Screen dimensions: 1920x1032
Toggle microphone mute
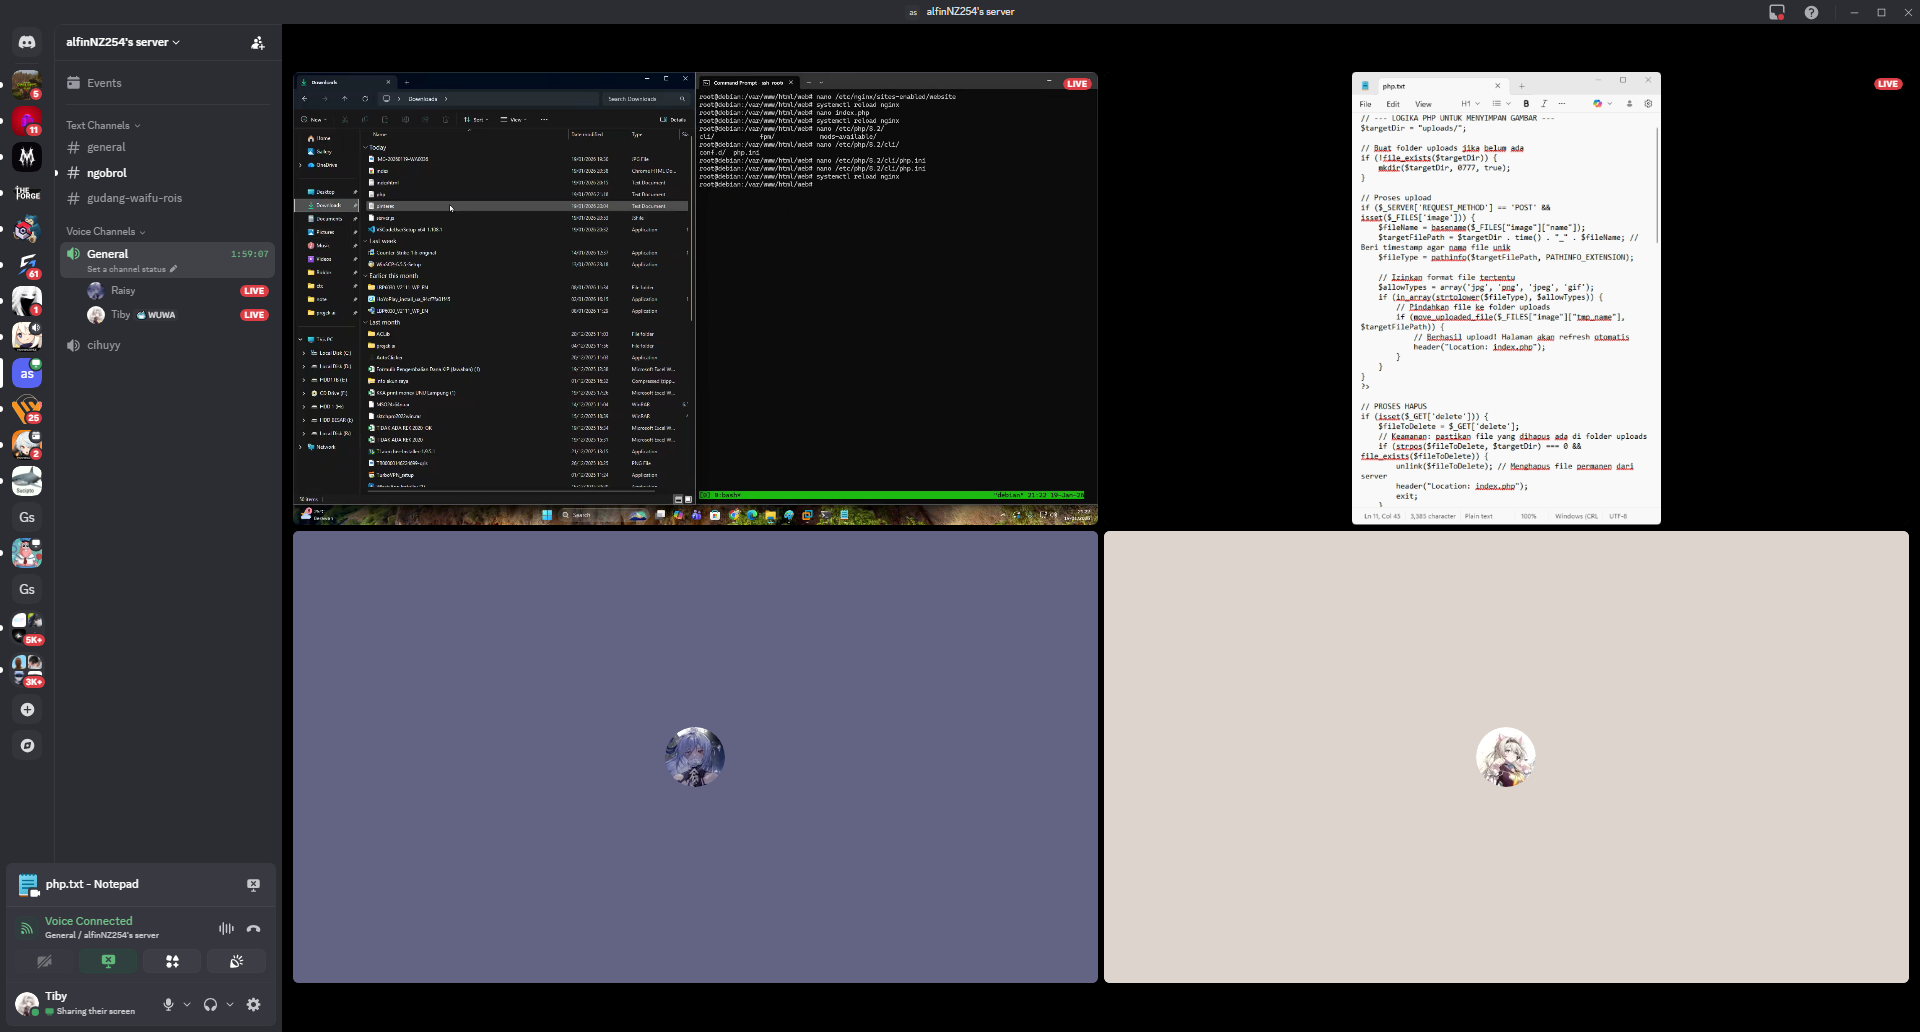(x=168, y=1004)
